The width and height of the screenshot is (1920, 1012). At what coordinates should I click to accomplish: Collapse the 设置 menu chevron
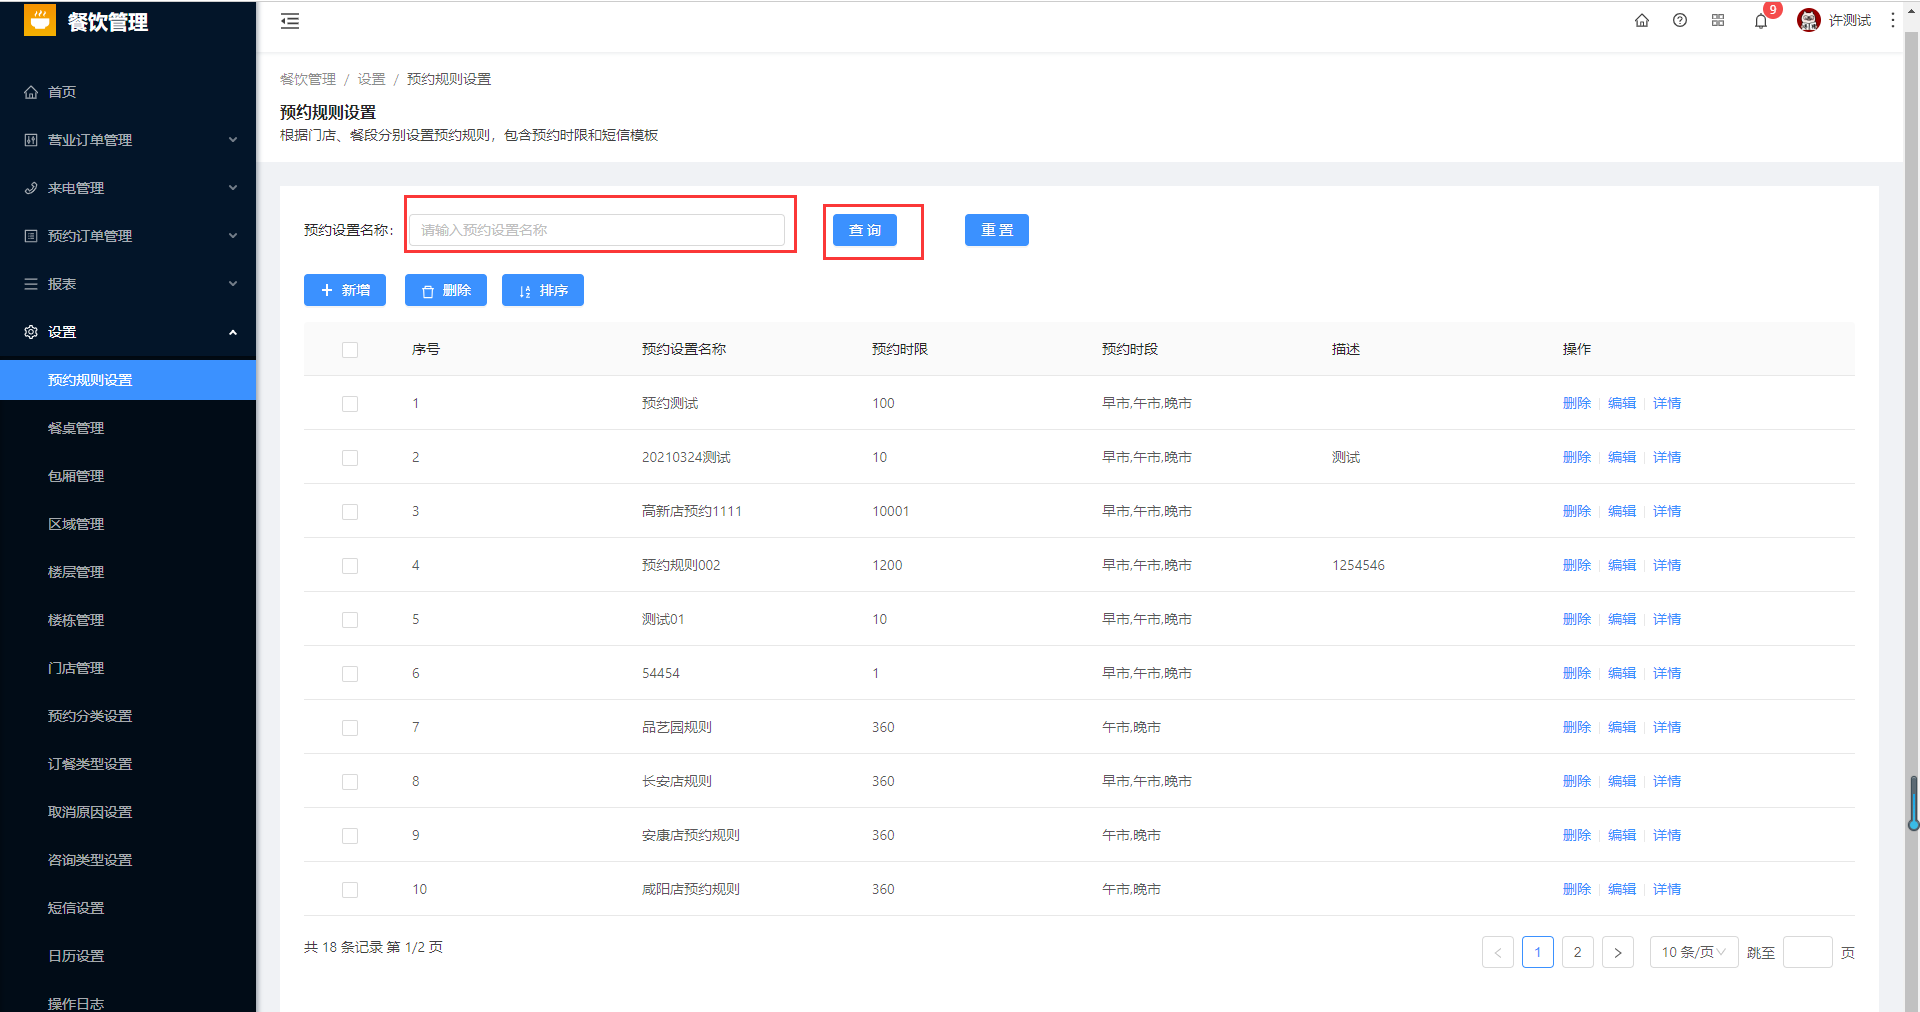pos(233,332)
